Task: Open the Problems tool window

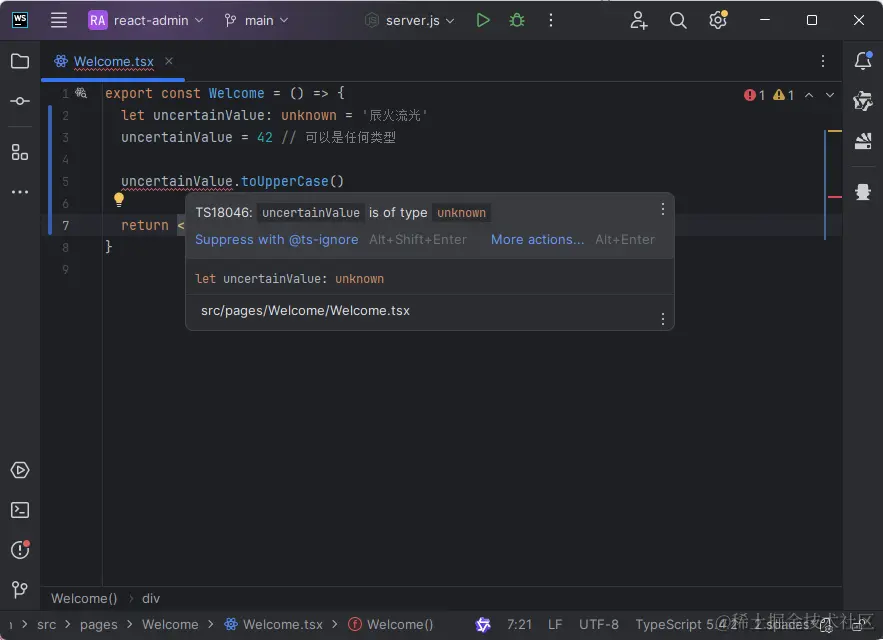Action: [20, 550]
